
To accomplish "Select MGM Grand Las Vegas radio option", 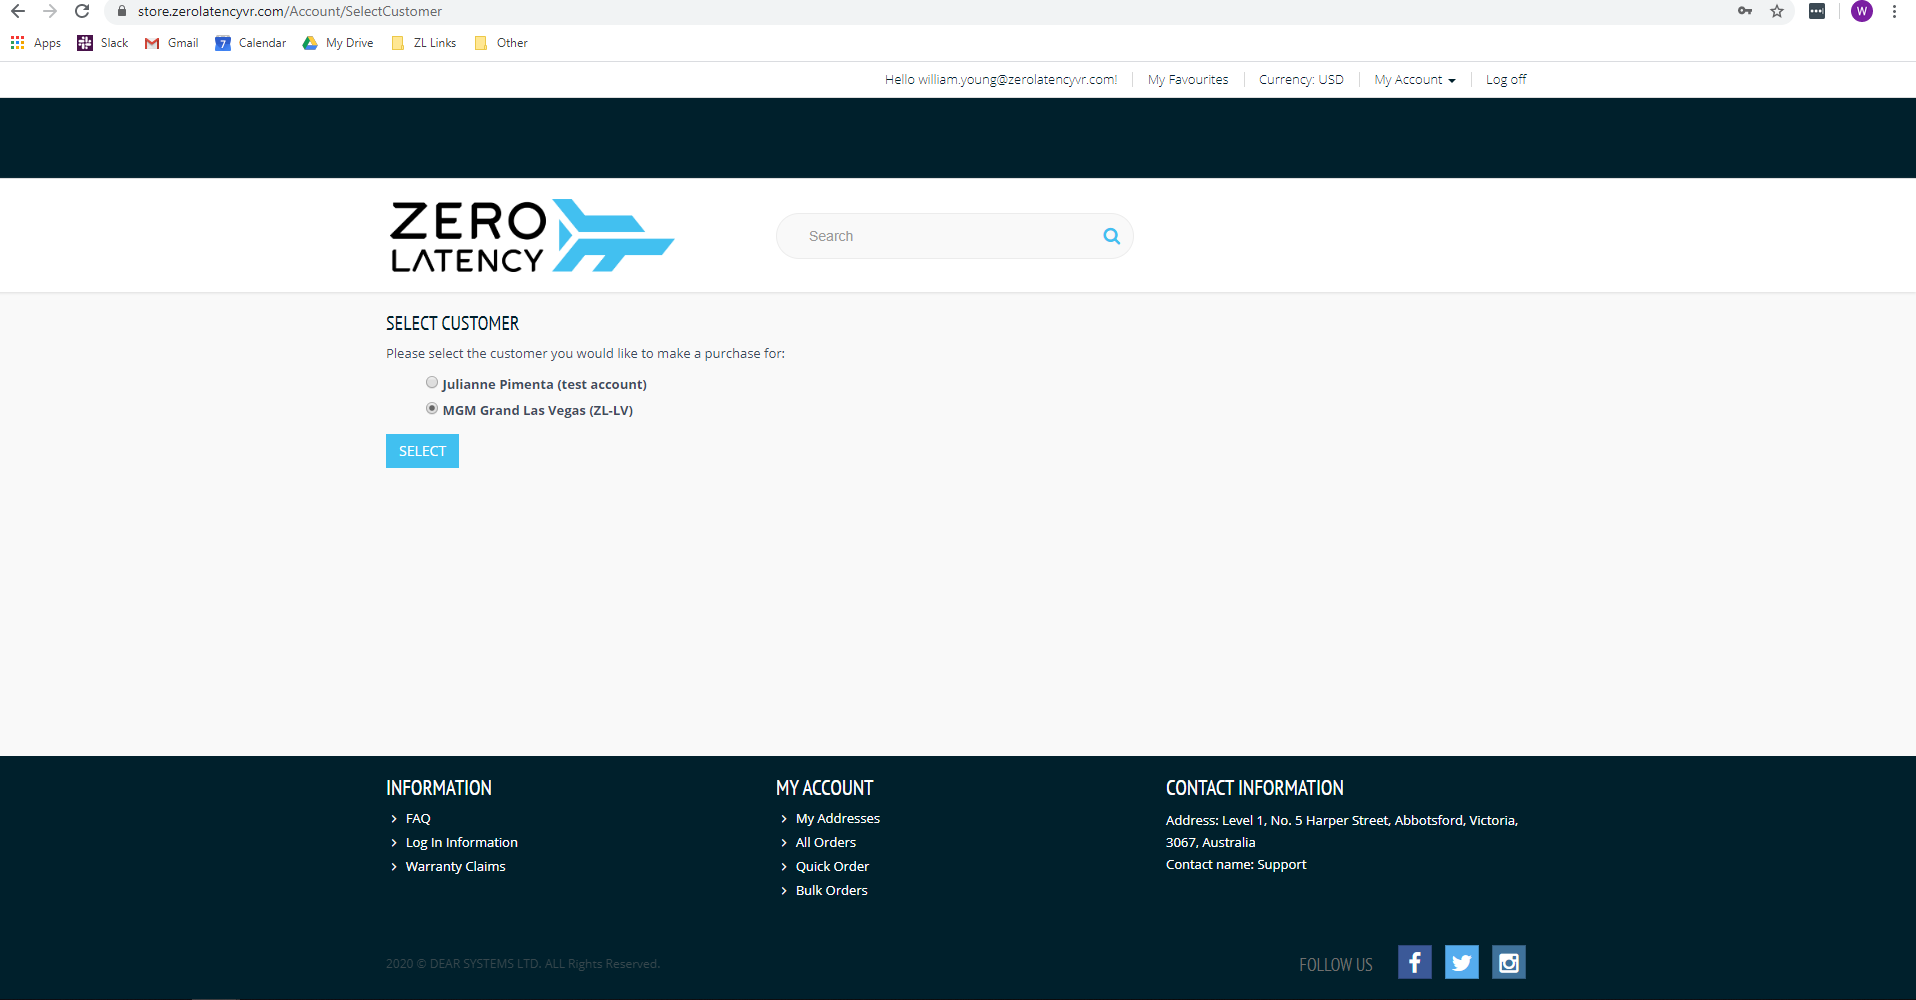I will click(432, 408).
